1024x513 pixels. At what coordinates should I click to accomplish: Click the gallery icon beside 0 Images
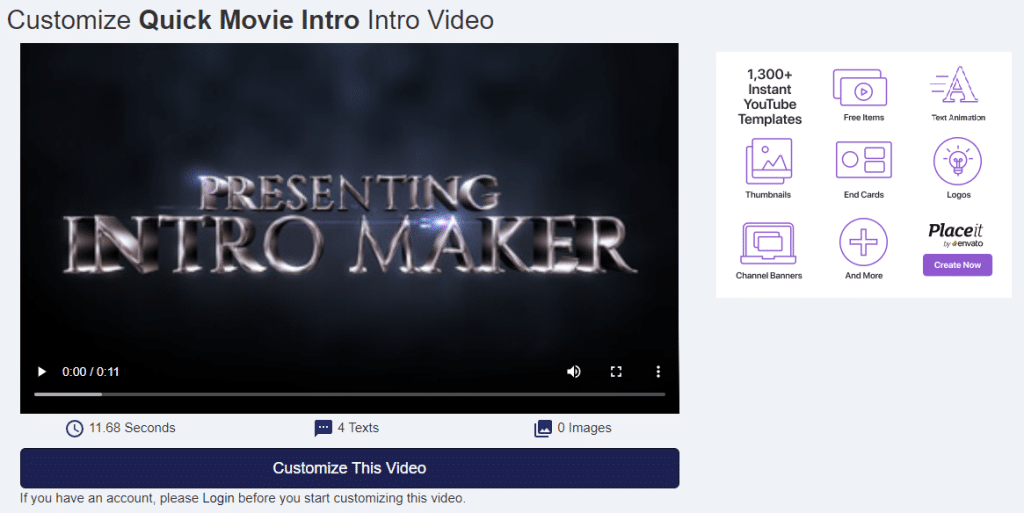click(543, 428)
